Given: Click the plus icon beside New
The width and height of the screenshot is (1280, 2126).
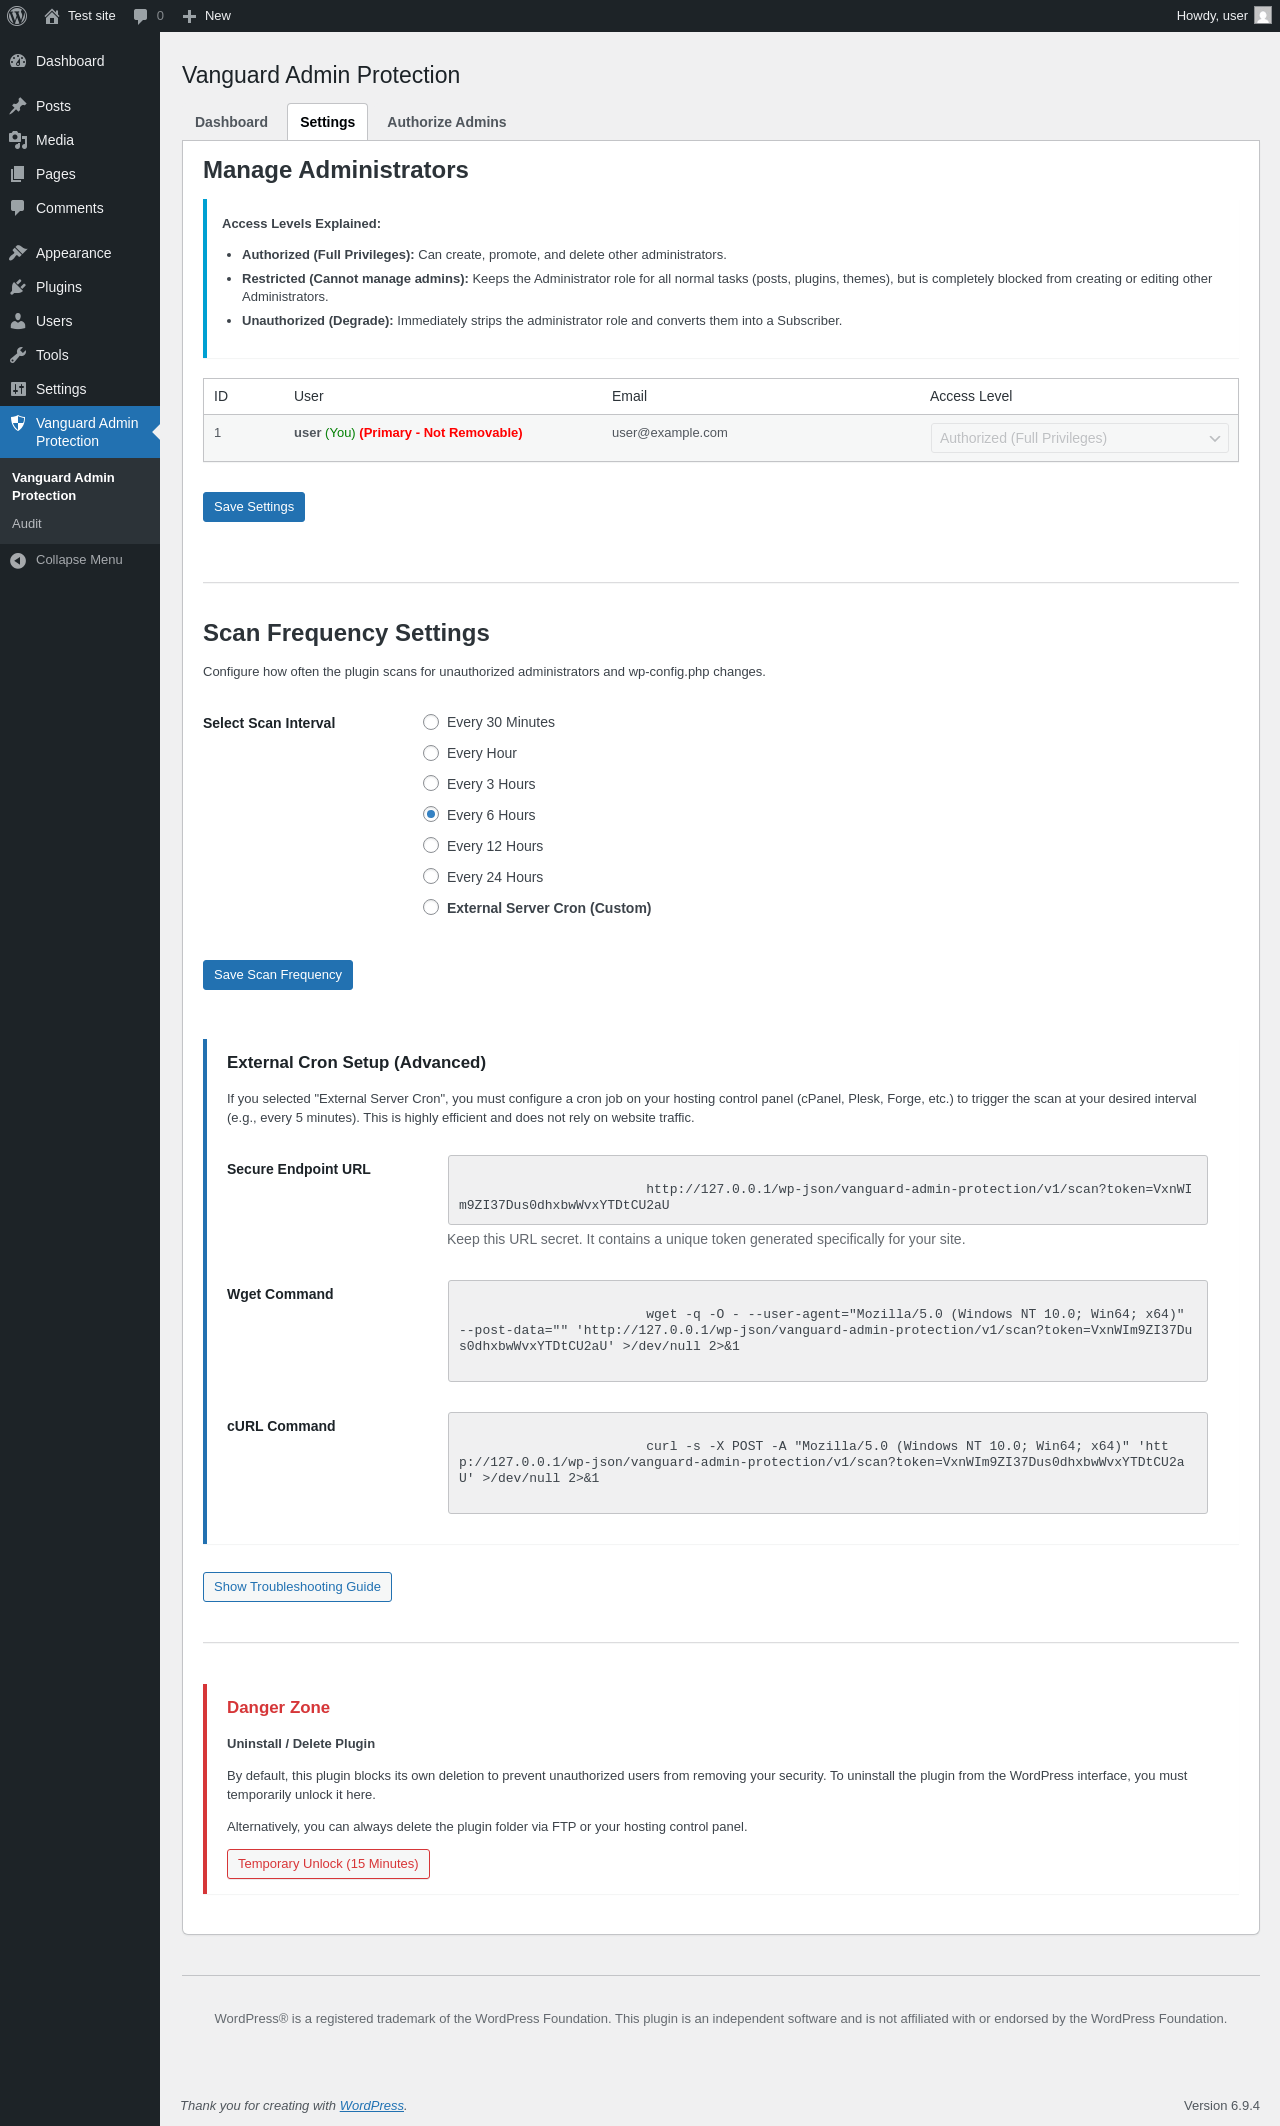Looking at the screenshot, I should [x=189, y=16].
